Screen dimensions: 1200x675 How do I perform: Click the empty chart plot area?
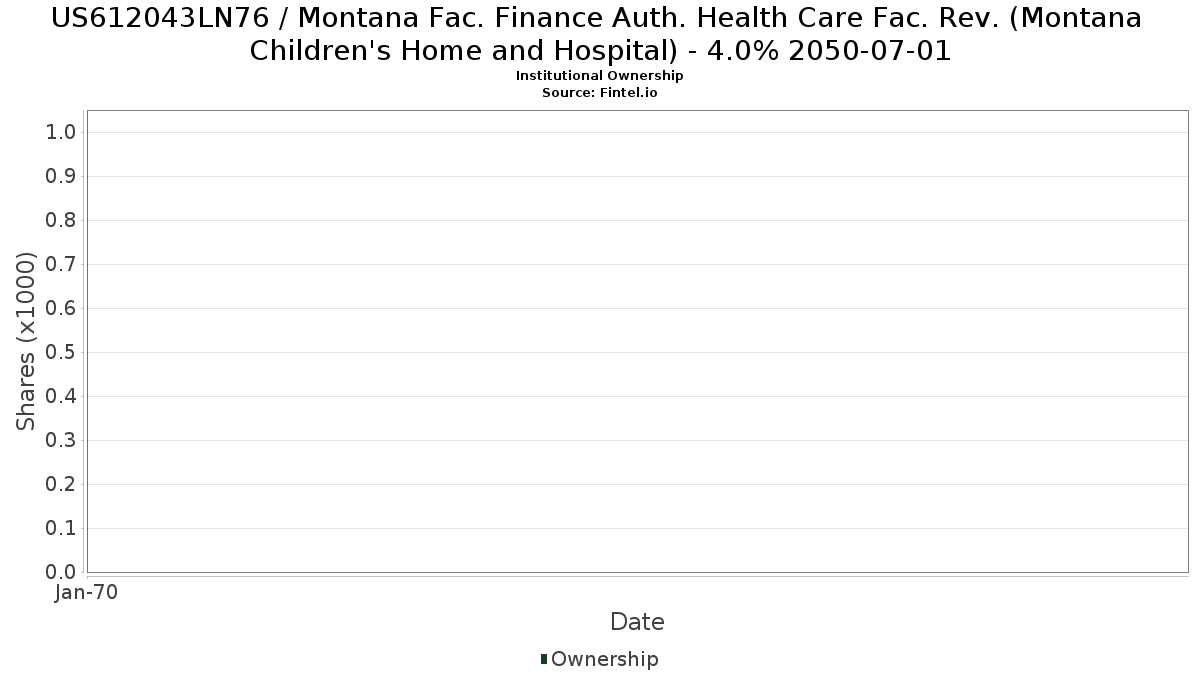coord(637,341)
